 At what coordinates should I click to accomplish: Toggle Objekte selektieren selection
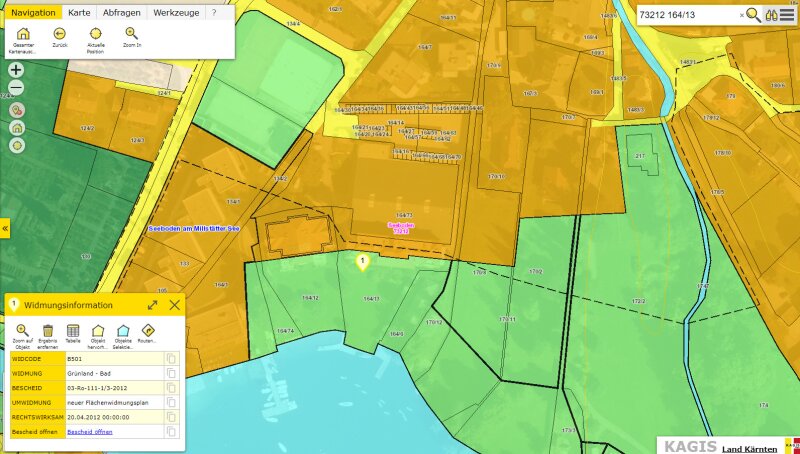pyautogui.click(x=123, y=330)
